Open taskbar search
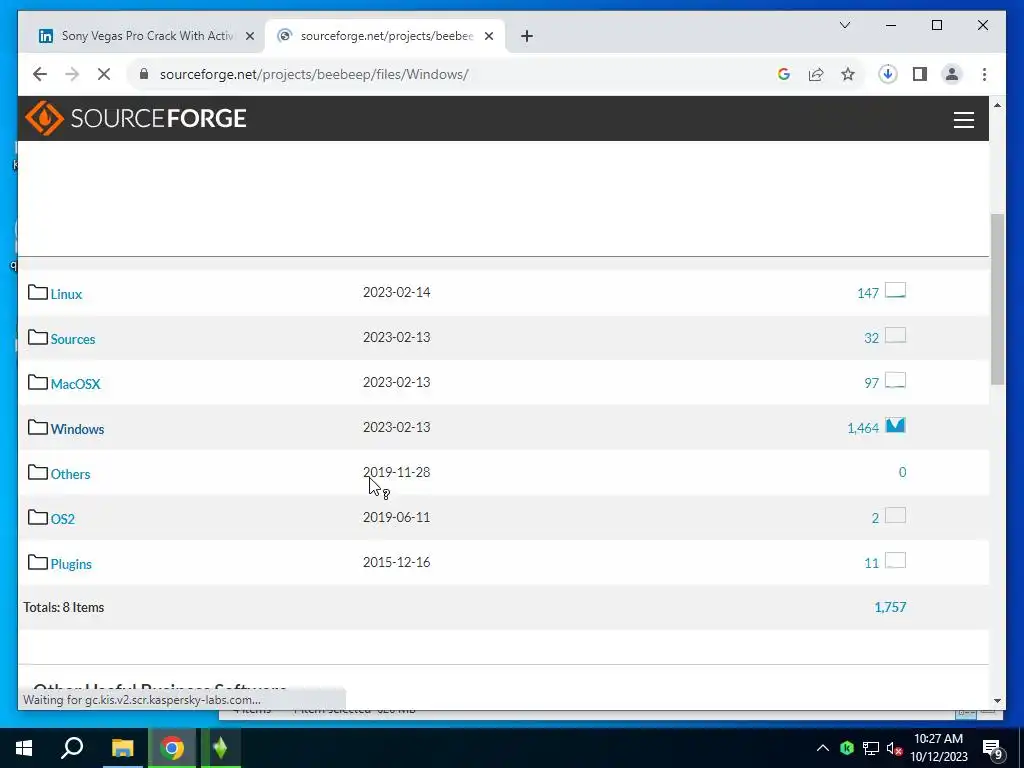The width and height of the screenshot is (1024, 768). [72, 748]
